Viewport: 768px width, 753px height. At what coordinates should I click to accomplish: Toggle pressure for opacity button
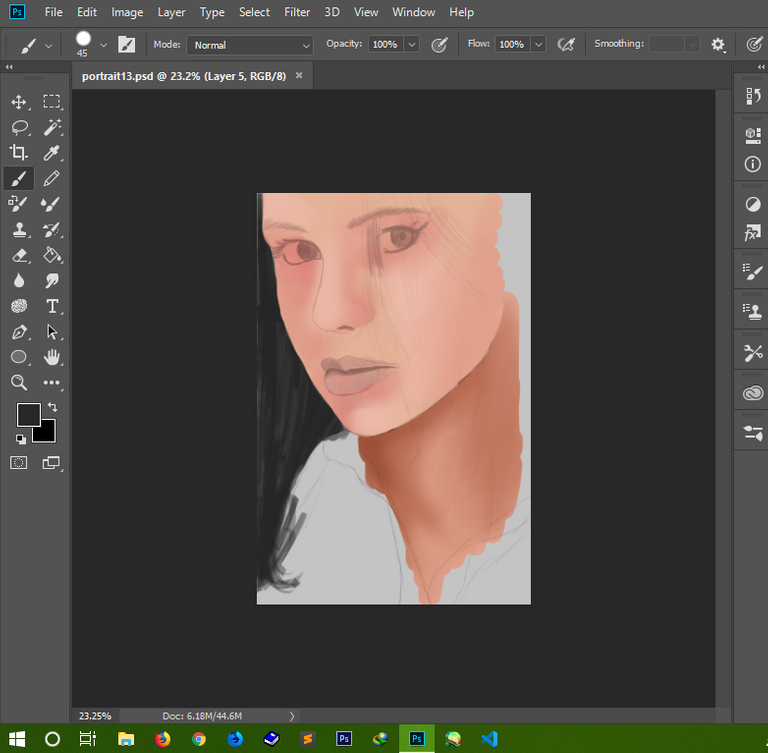[439, 45]
